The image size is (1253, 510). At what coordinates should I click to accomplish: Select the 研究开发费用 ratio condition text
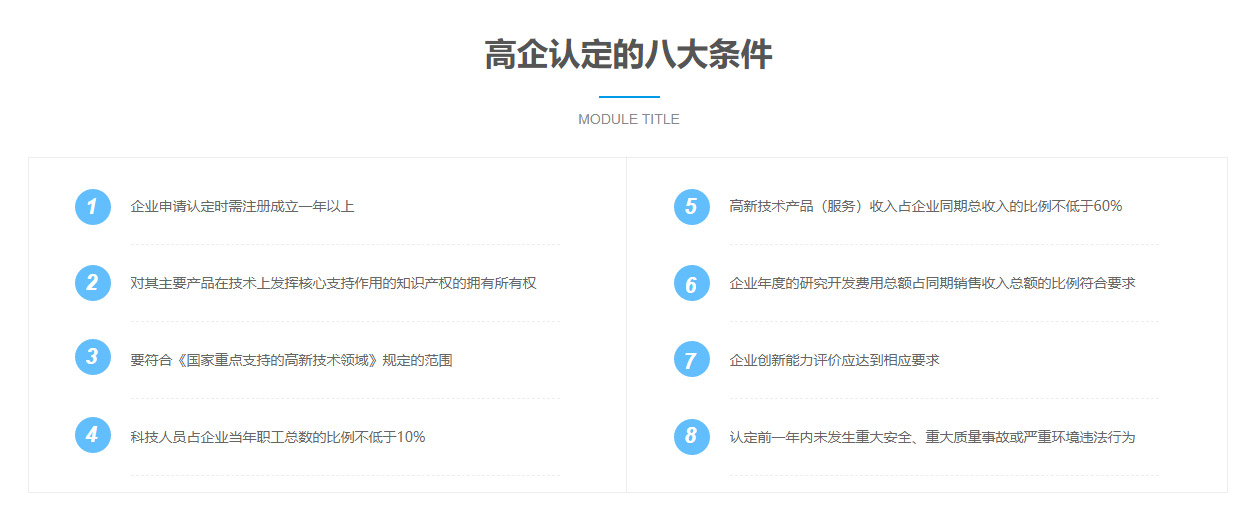point(932,283)
